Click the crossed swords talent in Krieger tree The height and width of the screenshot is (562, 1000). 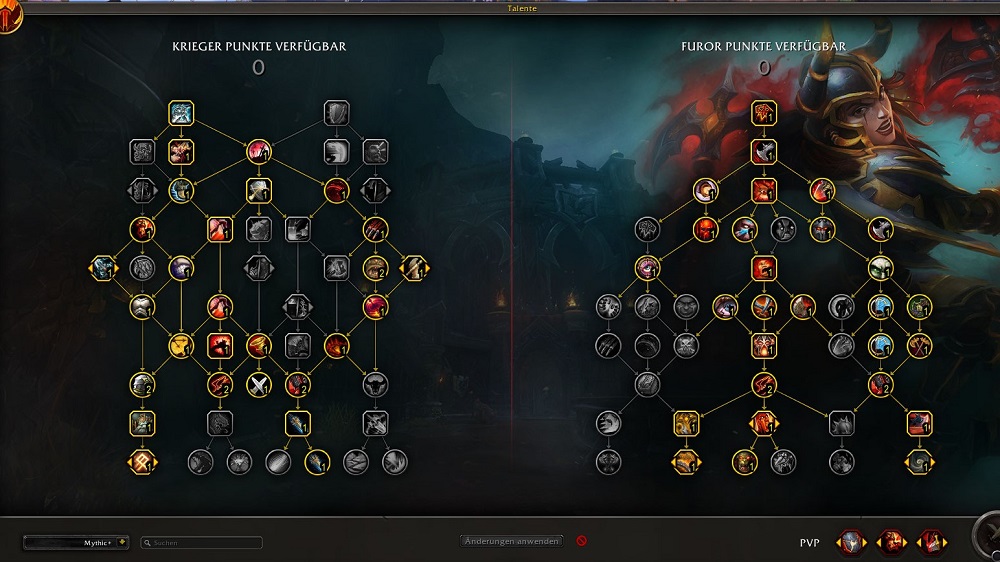tap(258, 385)
